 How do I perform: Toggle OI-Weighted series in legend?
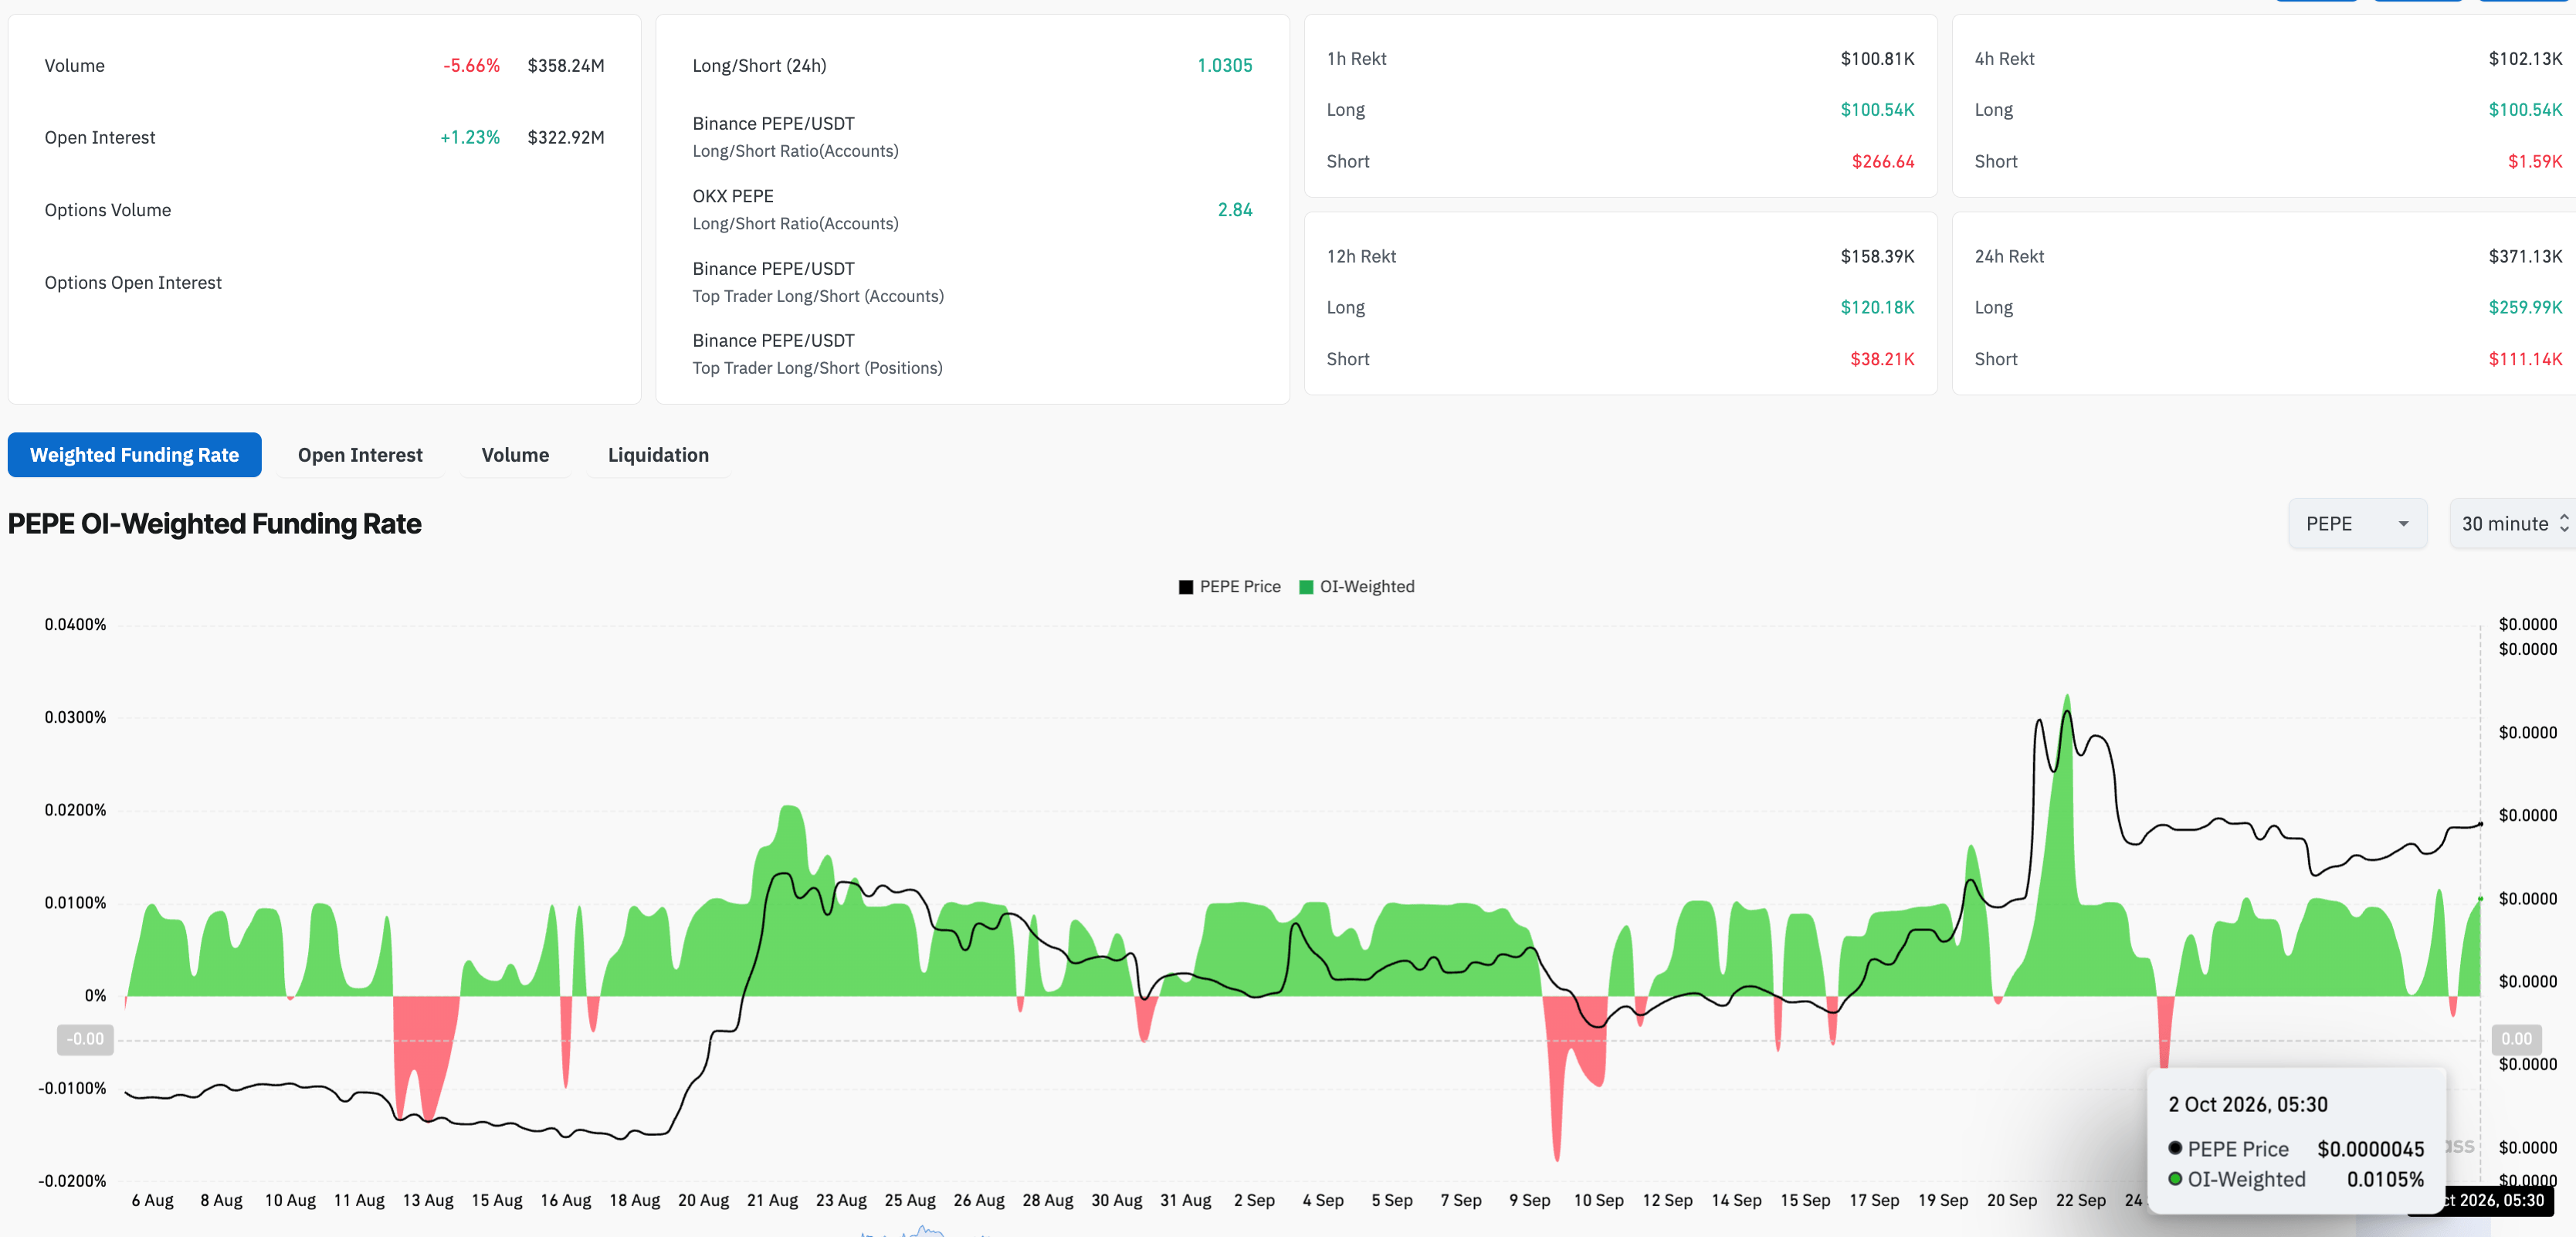tap(1356, 586)
